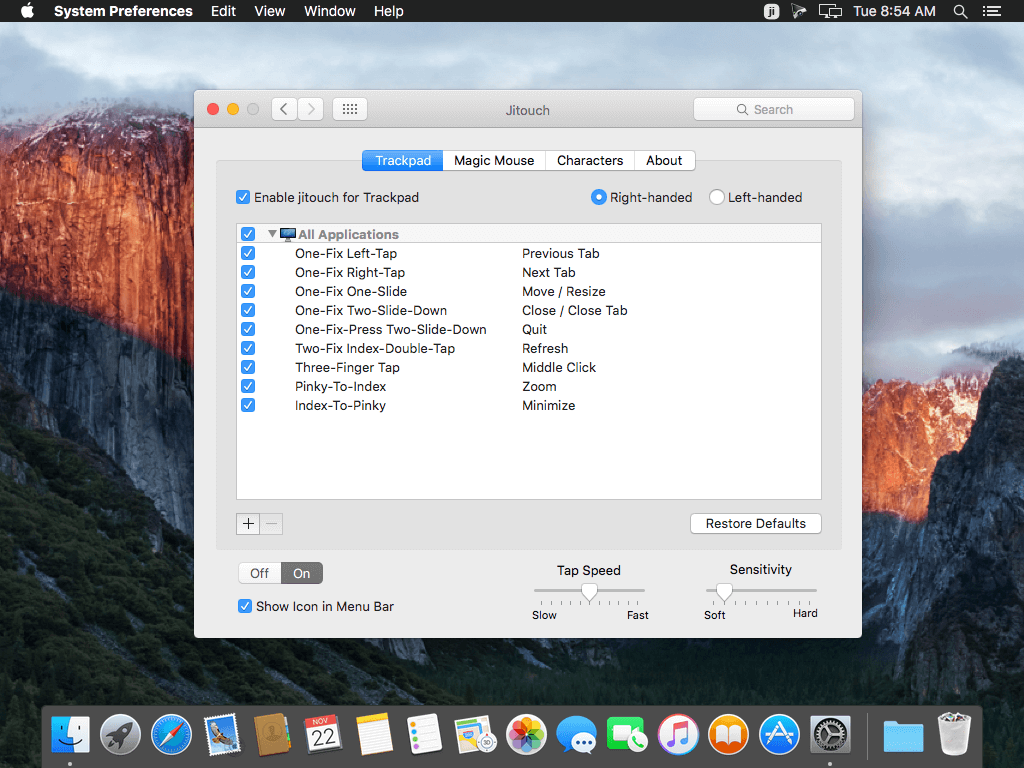Open System Preferences app menu

(123, 11)
